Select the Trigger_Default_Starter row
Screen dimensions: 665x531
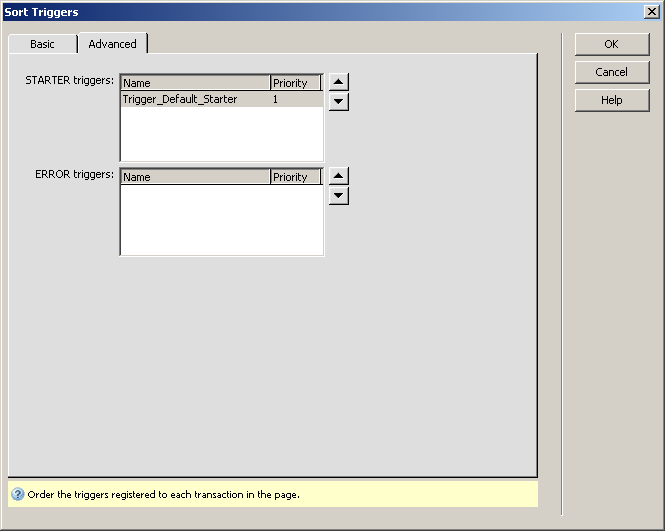coord(180,100)
